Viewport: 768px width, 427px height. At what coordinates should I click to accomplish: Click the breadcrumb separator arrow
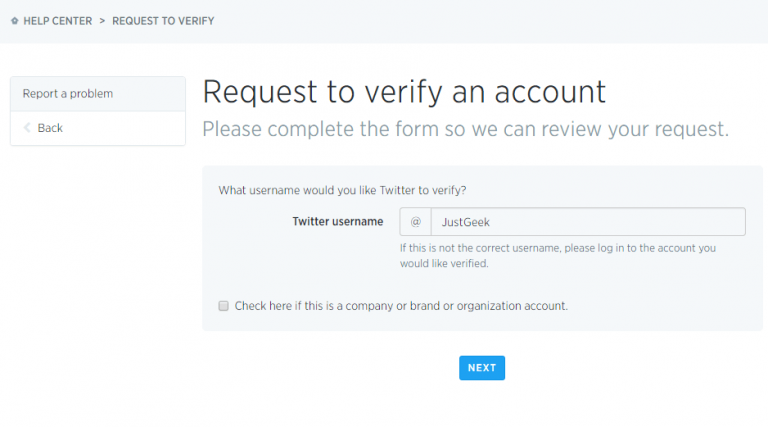tap(102, 21)
